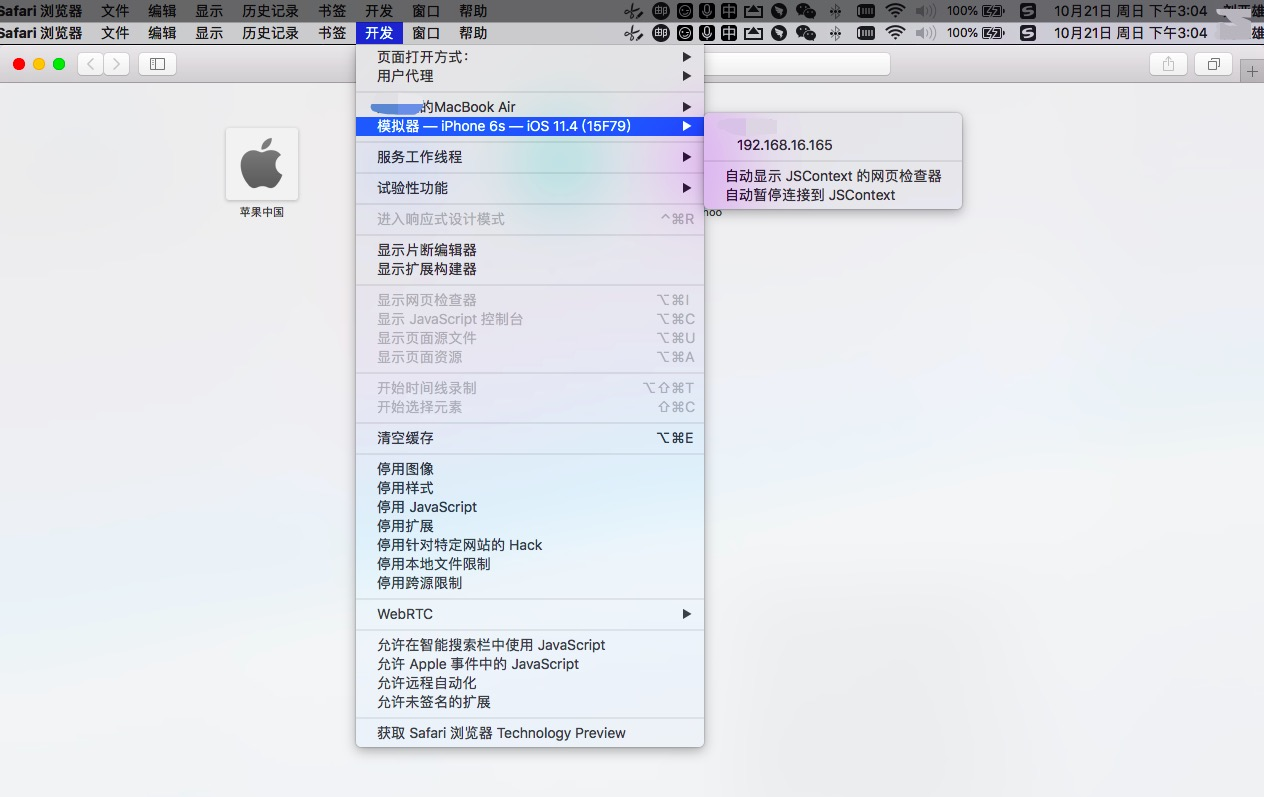Toggle 允许远程自动化 option
Image resolution: width=1264 pixels, height=797 pixels.
pyautogui.click(x=530, y=683)
